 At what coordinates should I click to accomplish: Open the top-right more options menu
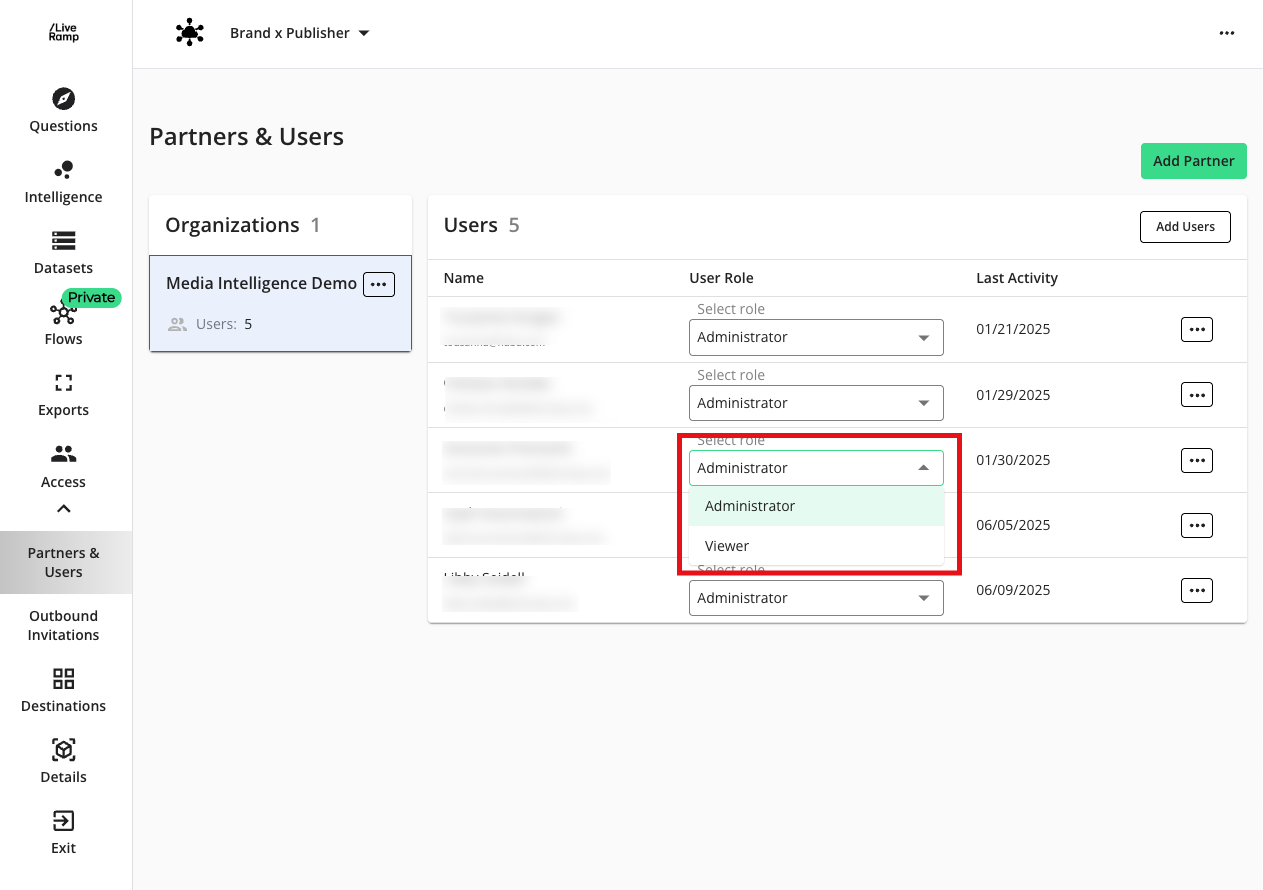(1226, 33)
